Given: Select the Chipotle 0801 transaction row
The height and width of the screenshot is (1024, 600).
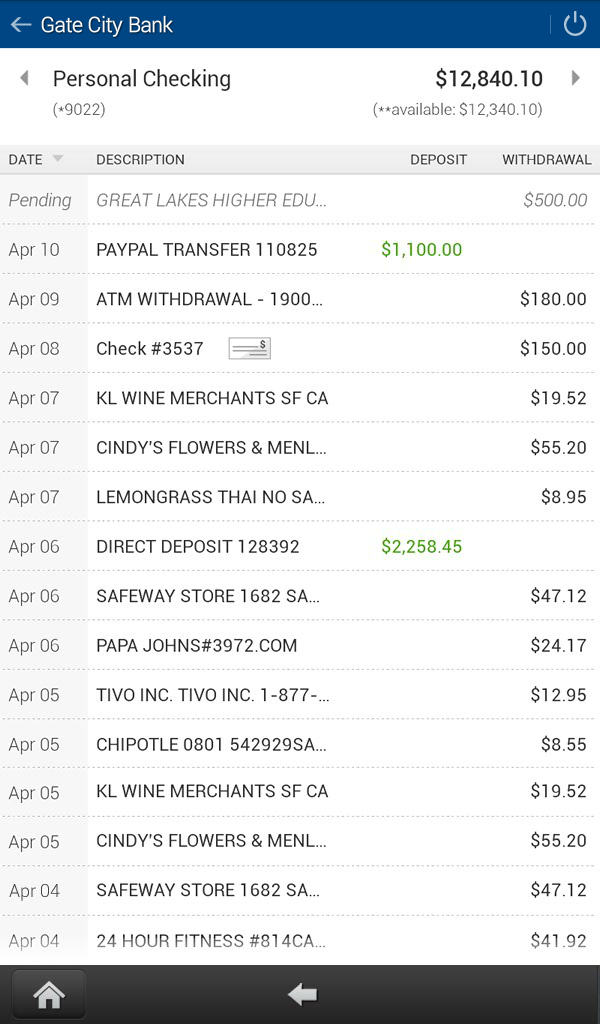Looking at the screenshot, I should [x=300, y=745].
